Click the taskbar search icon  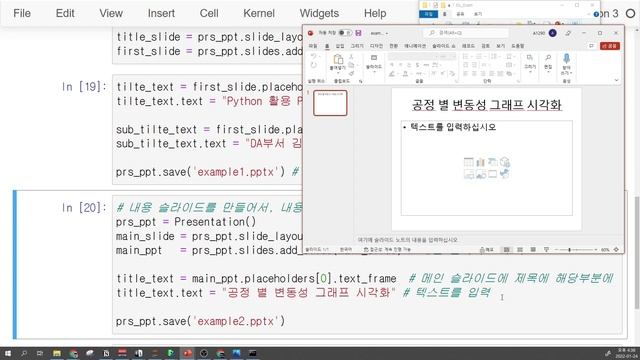24,353
